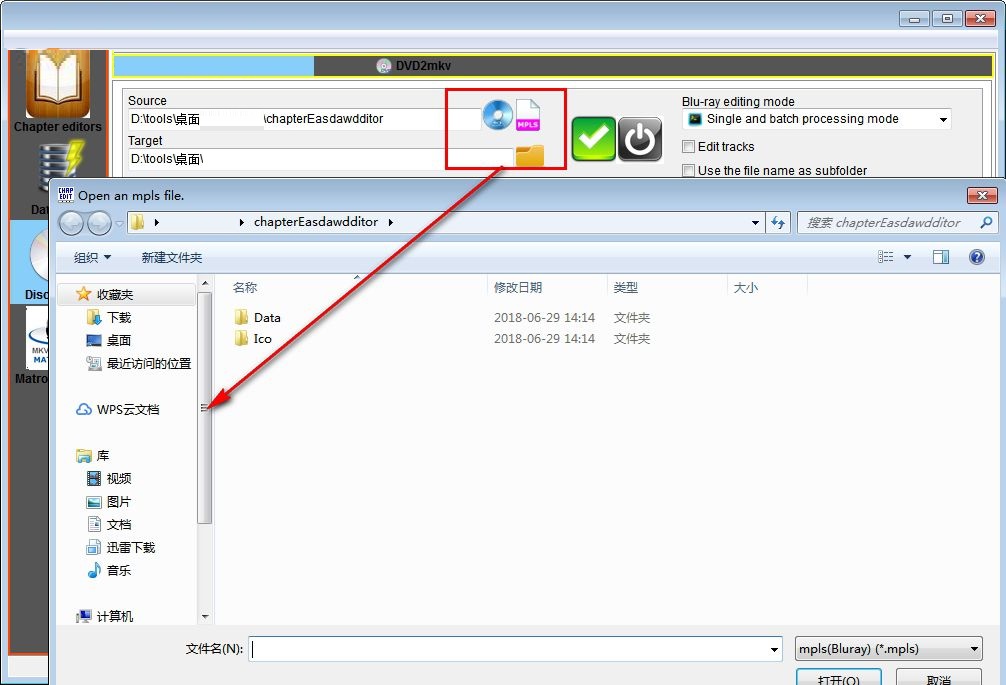Toggle the preview pane icon
The width and height of the screenshot is (1006, 685).
[x=940, y=257]
